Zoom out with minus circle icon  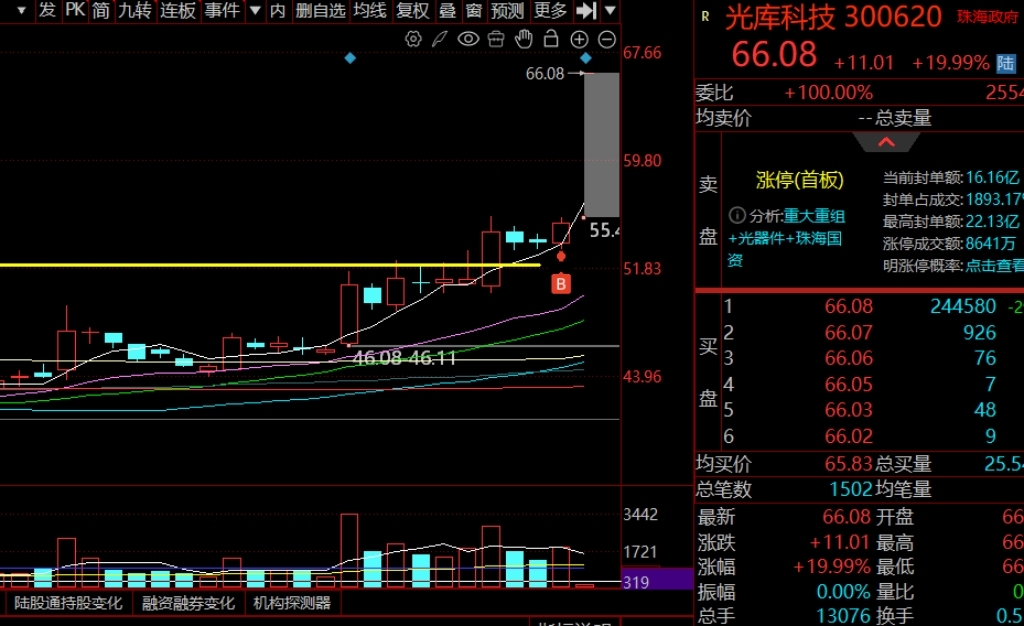tap(607, 39)
